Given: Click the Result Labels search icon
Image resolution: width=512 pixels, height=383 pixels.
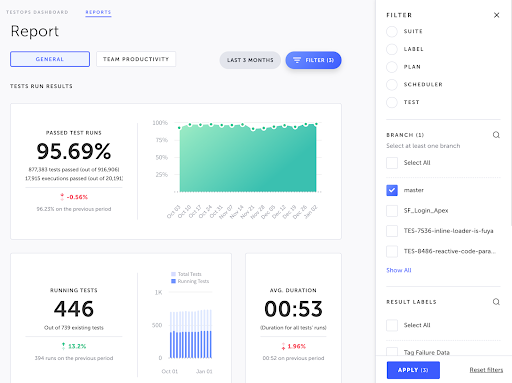Looking at the screenshot, I should click(496, 302).
